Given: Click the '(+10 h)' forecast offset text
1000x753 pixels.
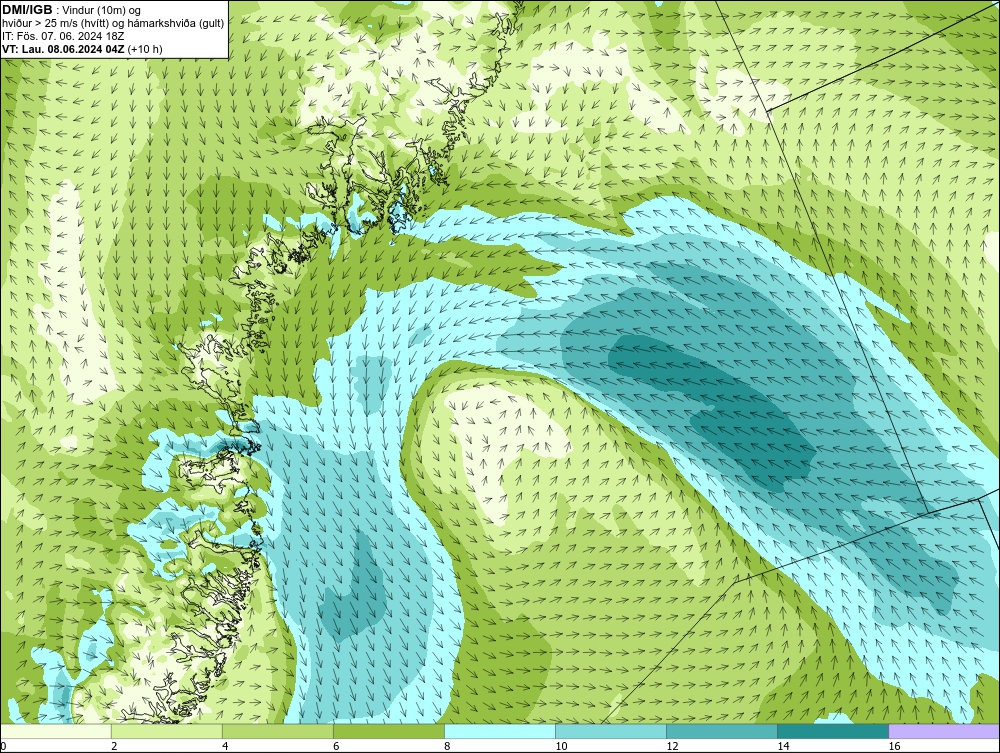Looking at the screenshot, I should coord(145,49).
